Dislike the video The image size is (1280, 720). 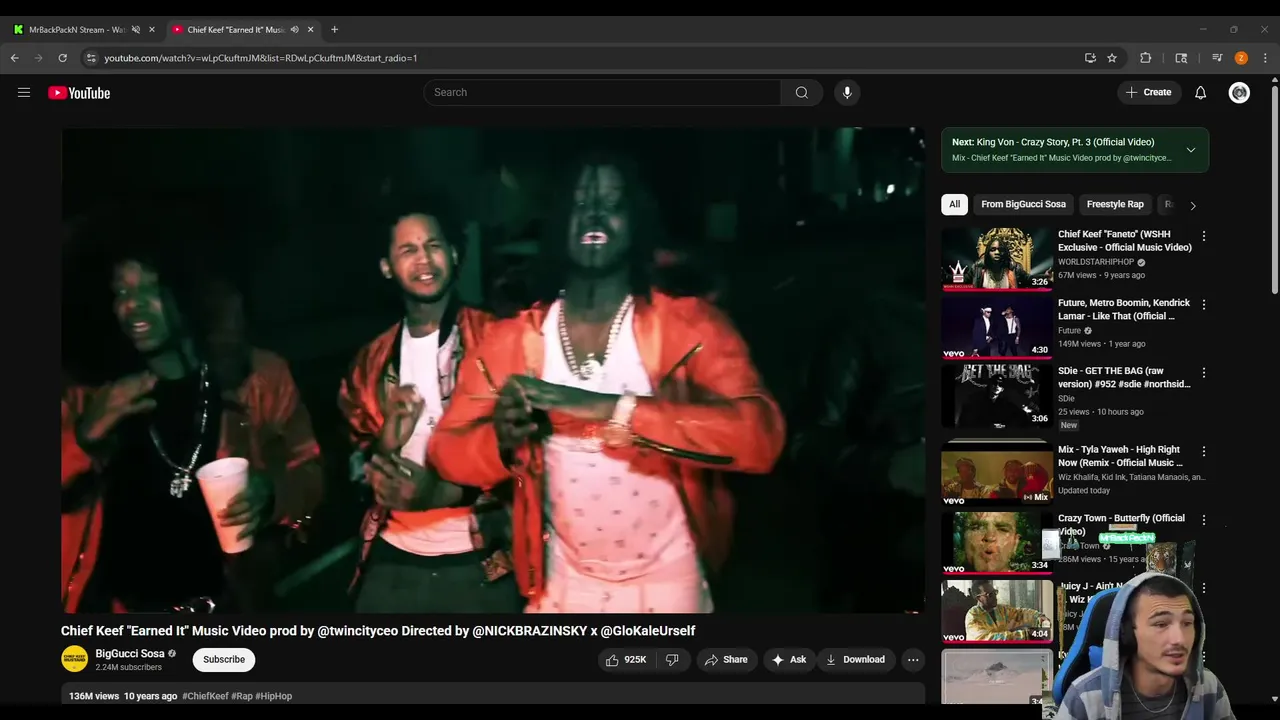coord(672,660)
